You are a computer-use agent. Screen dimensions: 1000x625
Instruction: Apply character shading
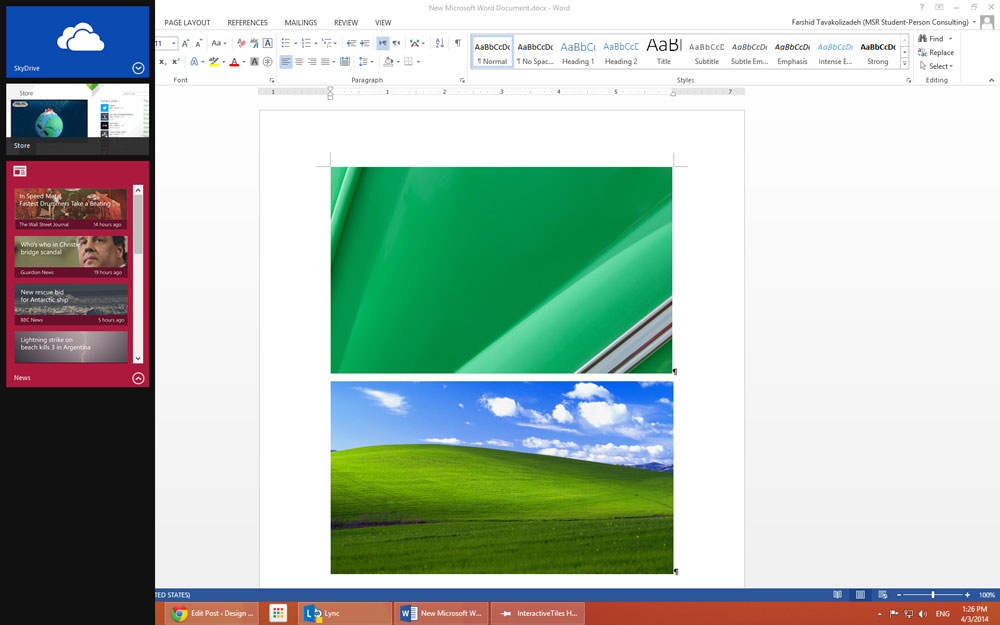coord(254,62)
